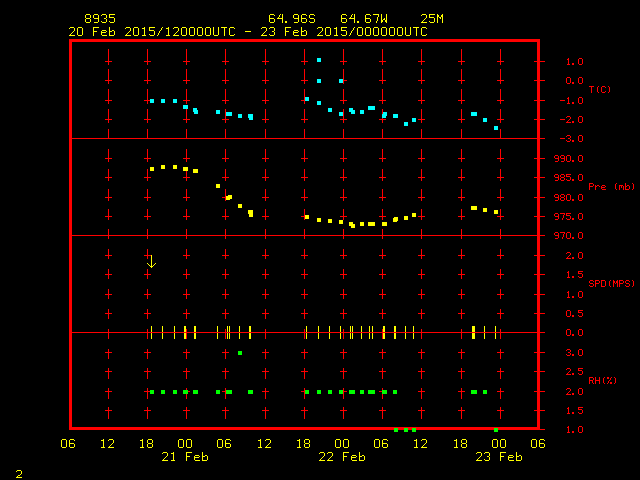Click the 23 Feb date label
640x480 pixels.
[499, 457]
